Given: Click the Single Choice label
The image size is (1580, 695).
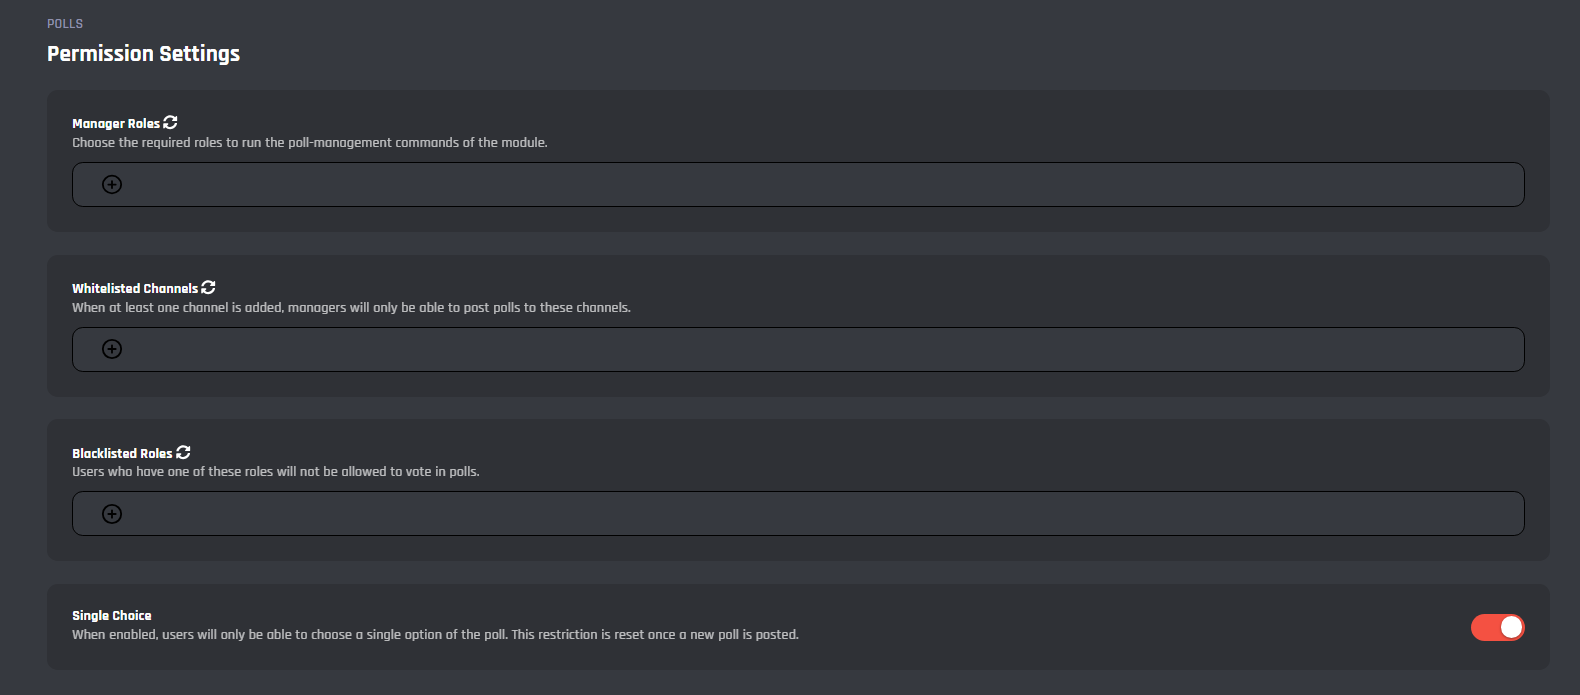Looking at the screenshot, I should pyautogui.click(x=112, y=616).
